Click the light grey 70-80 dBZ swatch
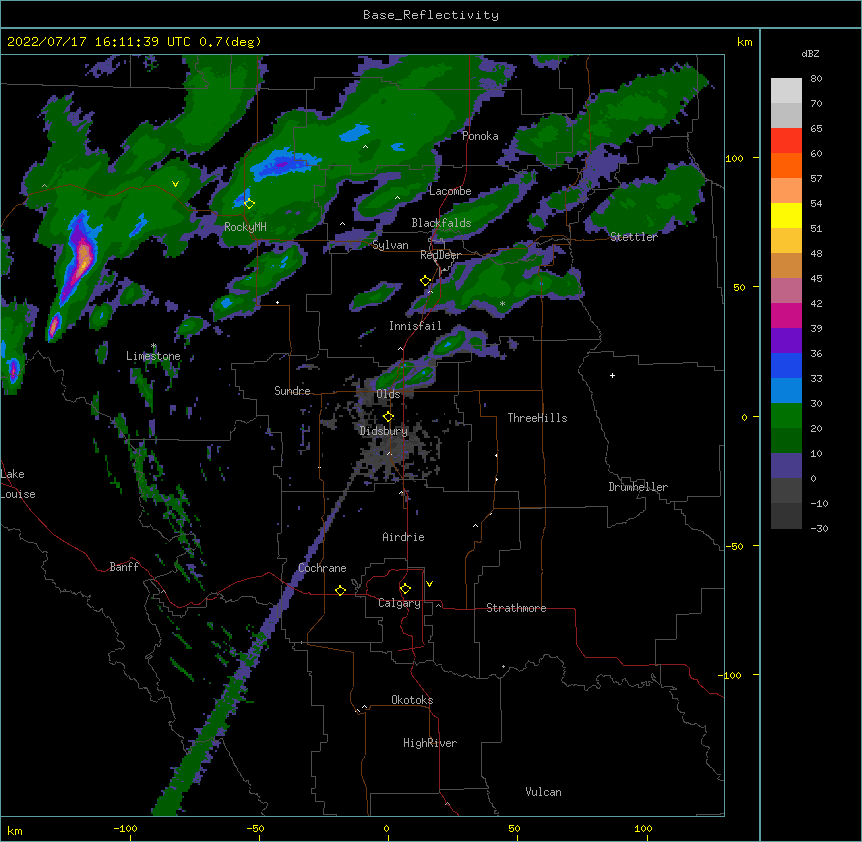Image resolution: width=862 pixels, height=842 pixels. (786, 91)
